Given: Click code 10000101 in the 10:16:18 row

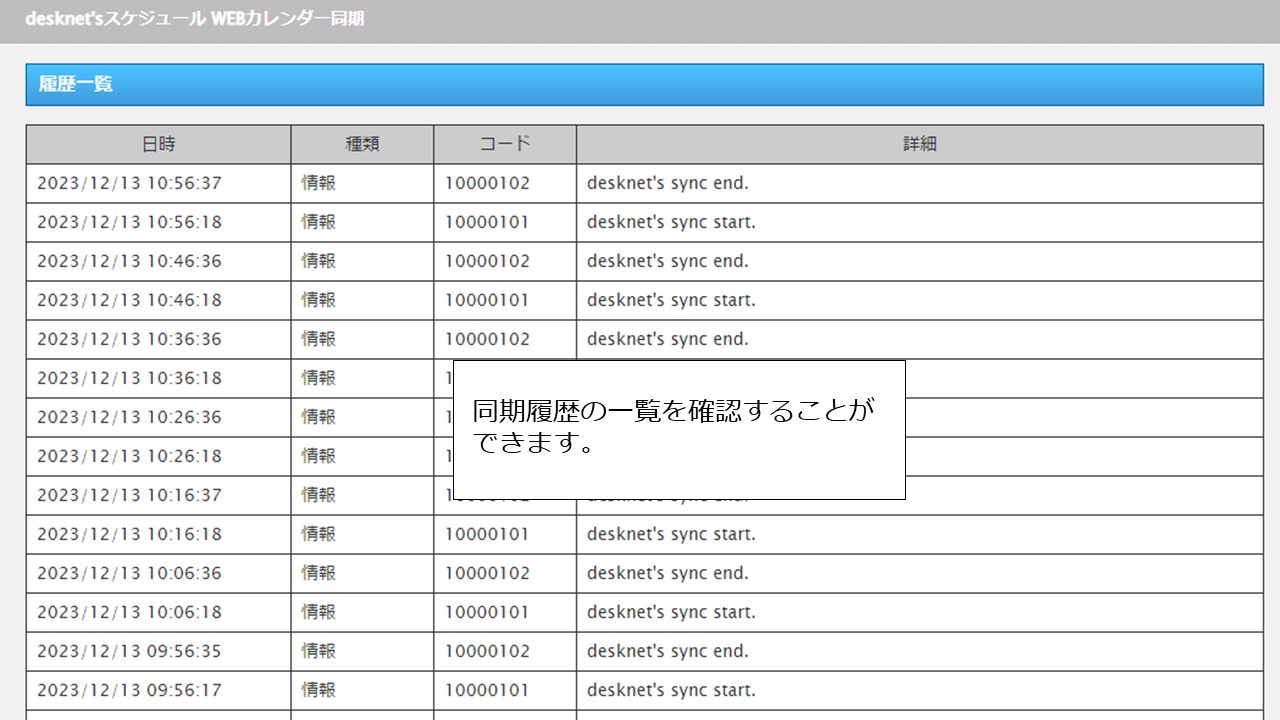Looking at the screenshot, I should [x=487, y=534].
